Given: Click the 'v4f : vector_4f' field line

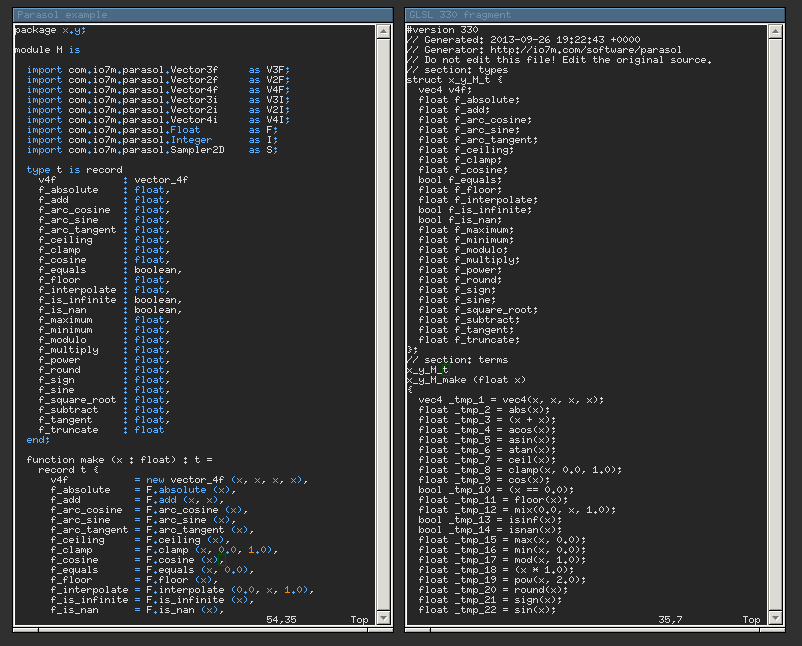Looking at the screenshot, I should click(113, 180).
